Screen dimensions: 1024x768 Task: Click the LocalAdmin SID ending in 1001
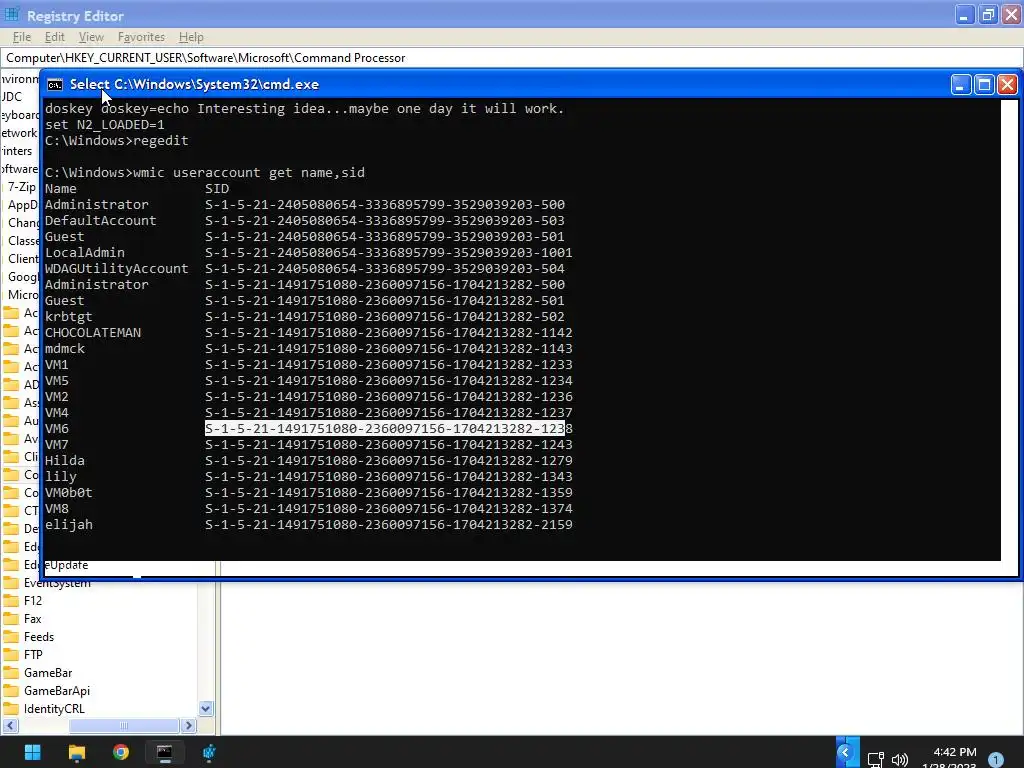pyautogui.click(x=389, y=253)
